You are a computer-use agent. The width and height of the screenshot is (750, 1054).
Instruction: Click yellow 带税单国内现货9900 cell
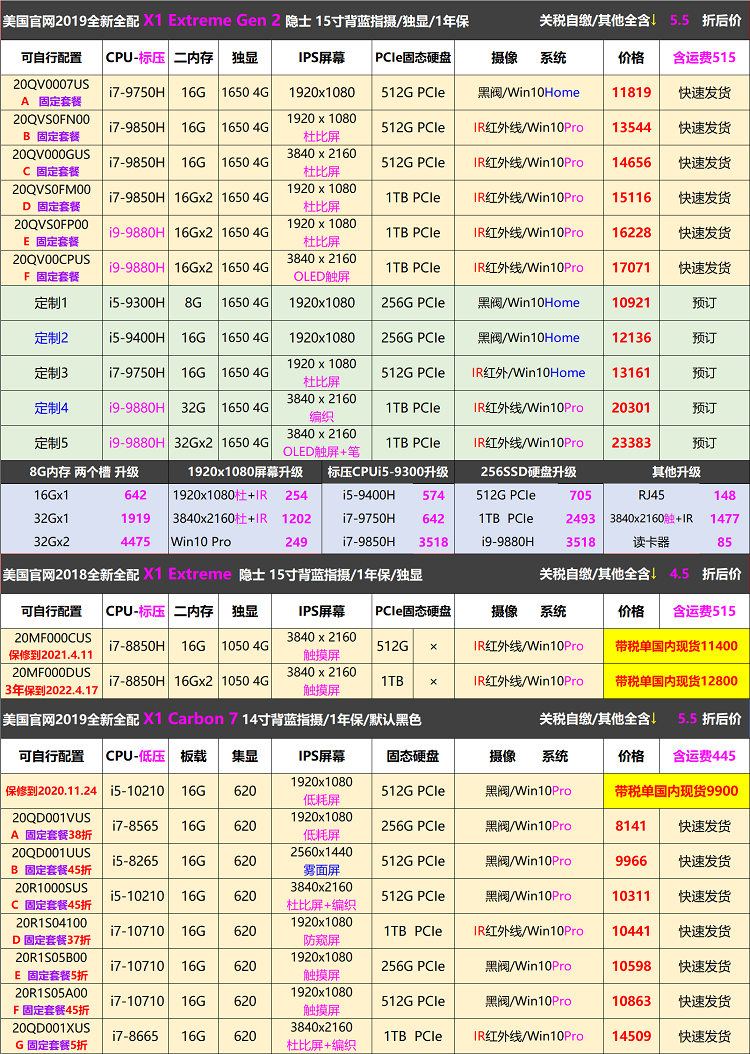click(x=676, y=791)
